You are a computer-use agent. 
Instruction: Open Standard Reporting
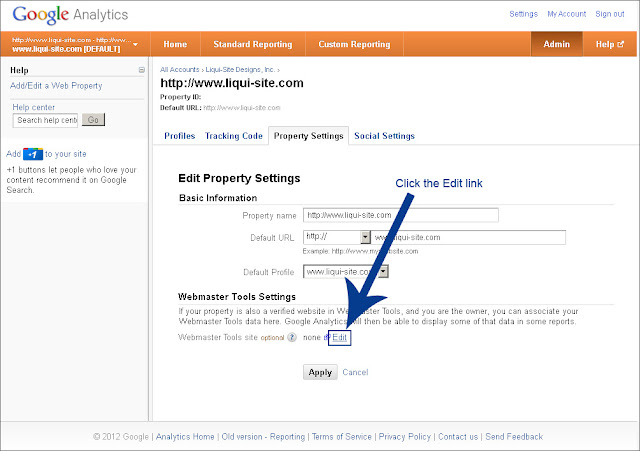pos(253,44)
